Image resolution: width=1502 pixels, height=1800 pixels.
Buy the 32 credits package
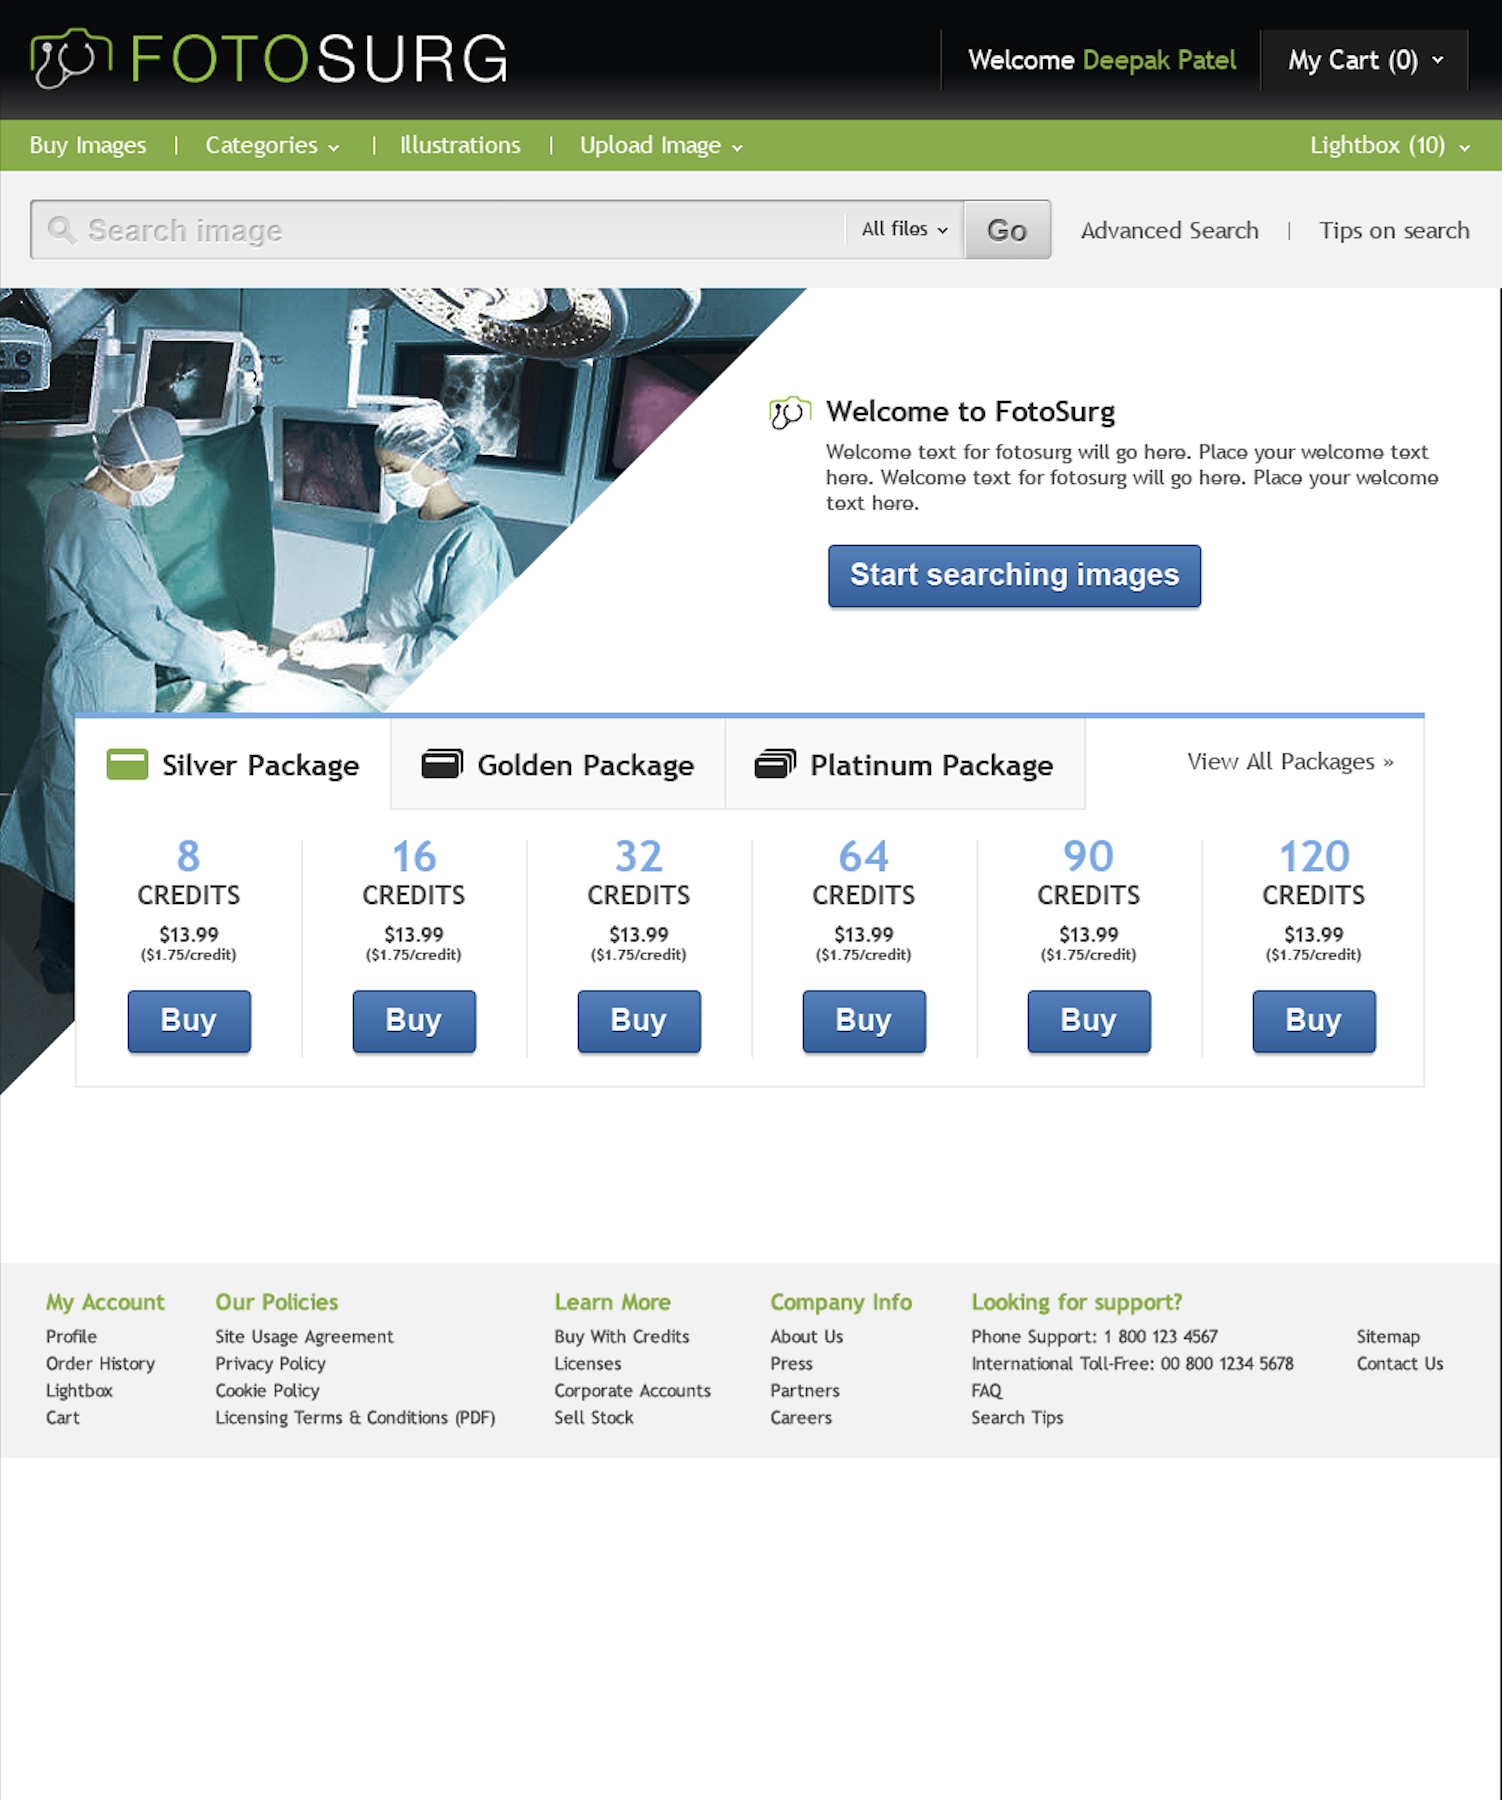click(x=639, y=1021)
